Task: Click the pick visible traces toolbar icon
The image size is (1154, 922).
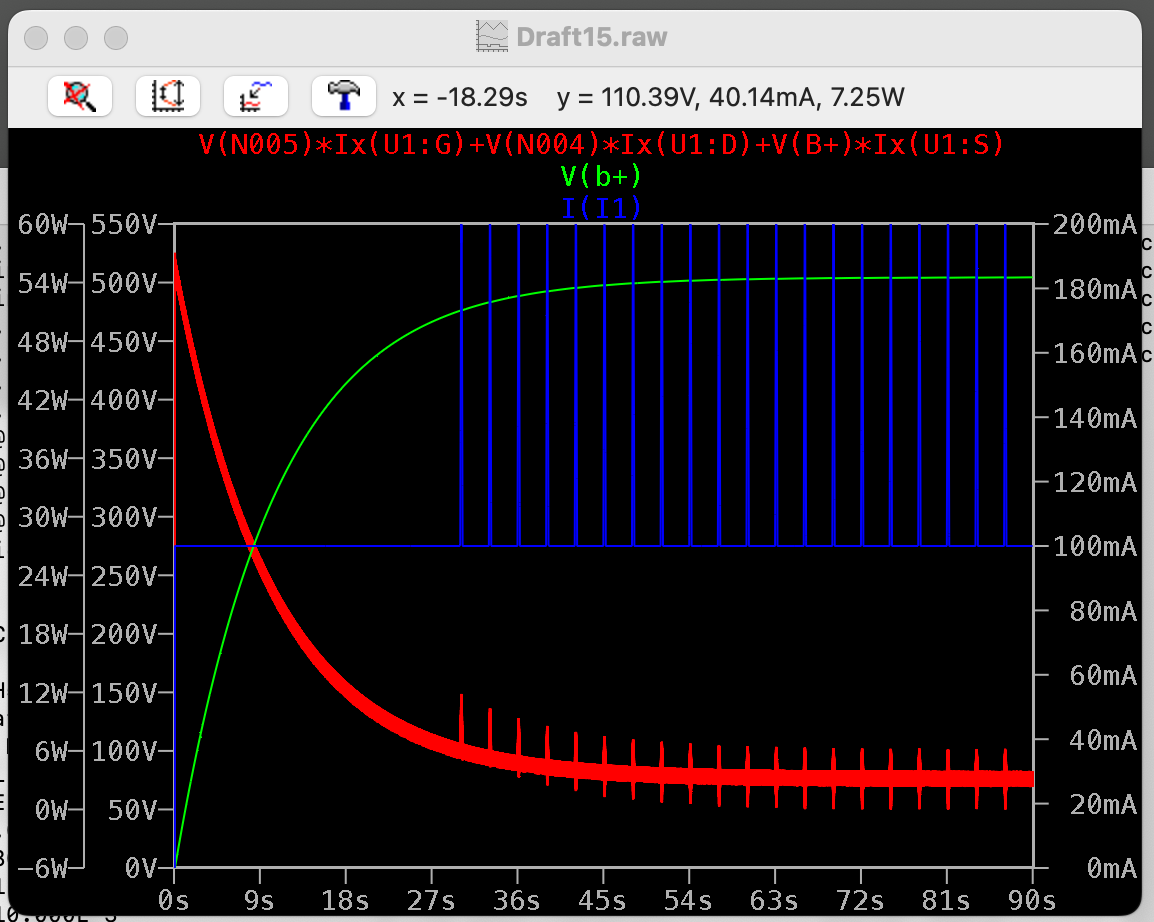Action: [x=255, y=96]
